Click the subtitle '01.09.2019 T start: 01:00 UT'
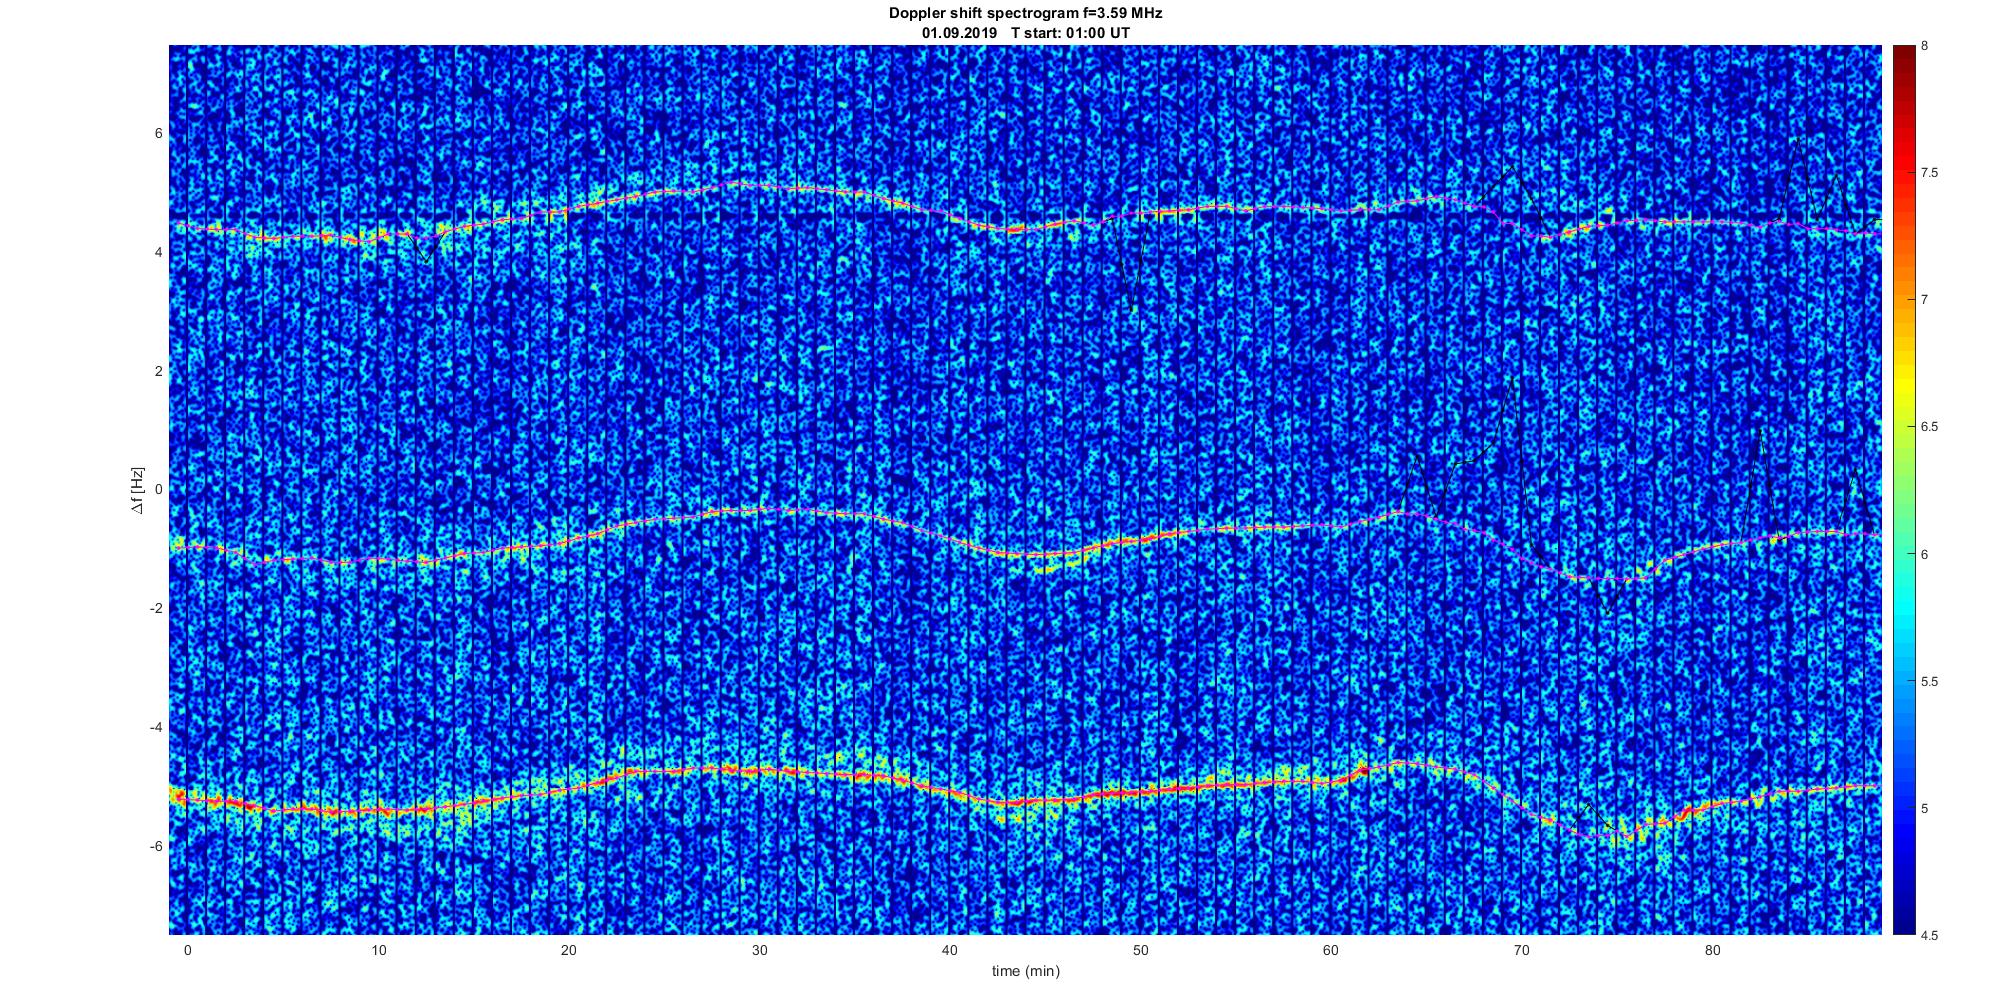 (x=1026, y=33)
